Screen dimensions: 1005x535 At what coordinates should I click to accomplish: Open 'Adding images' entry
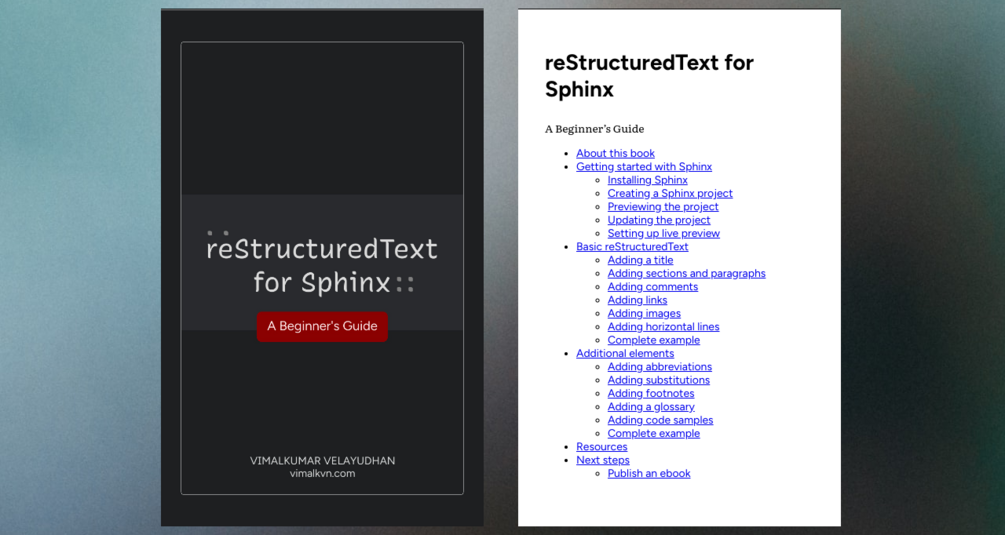(x=644, y=313)
